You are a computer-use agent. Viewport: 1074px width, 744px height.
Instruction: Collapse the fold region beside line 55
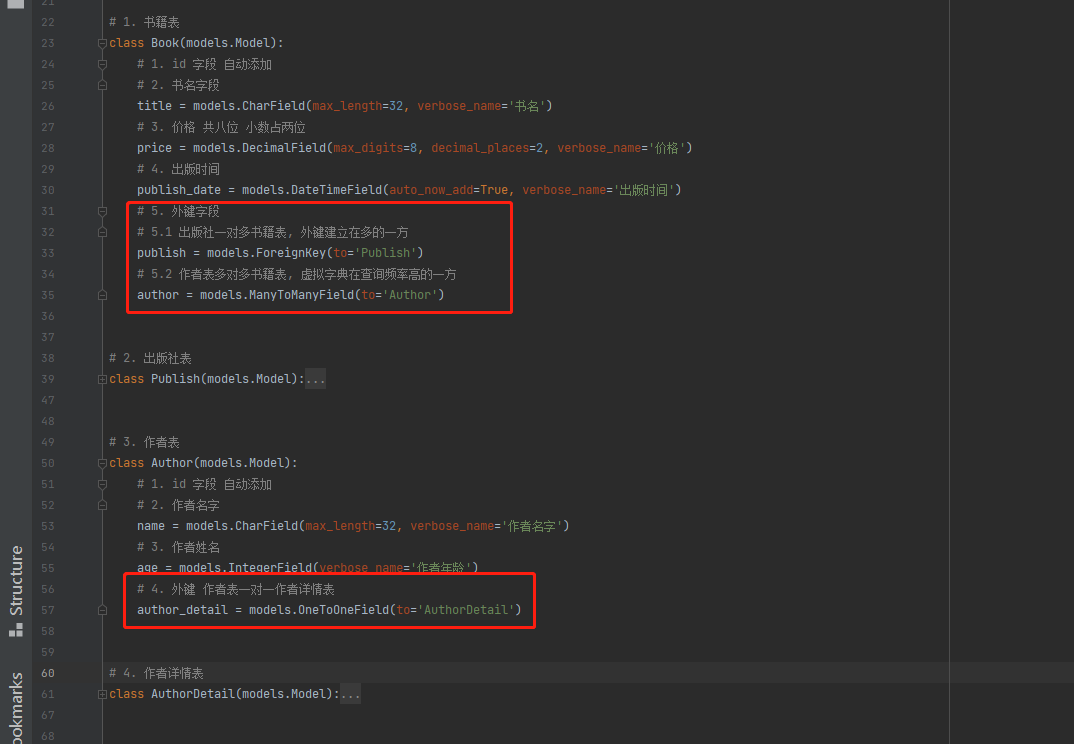click(x=102, y=567)
